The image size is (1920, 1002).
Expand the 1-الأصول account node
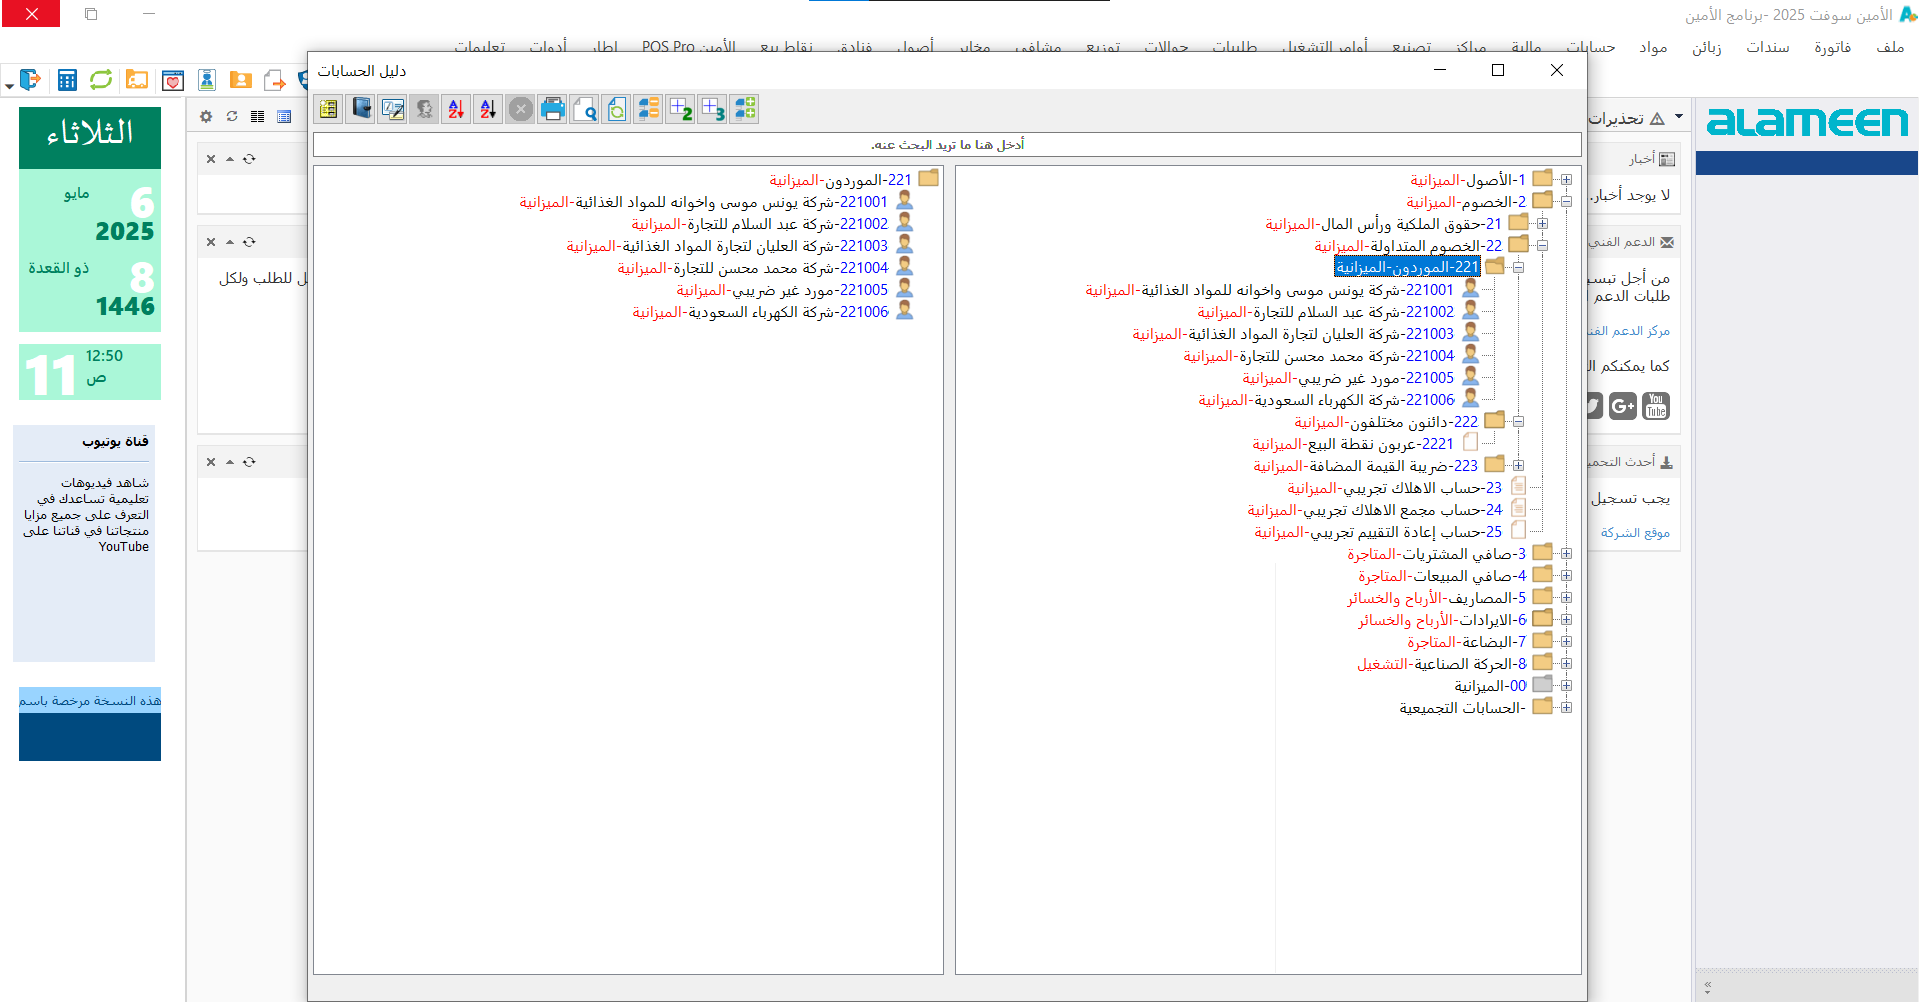tap(1566, 180)
